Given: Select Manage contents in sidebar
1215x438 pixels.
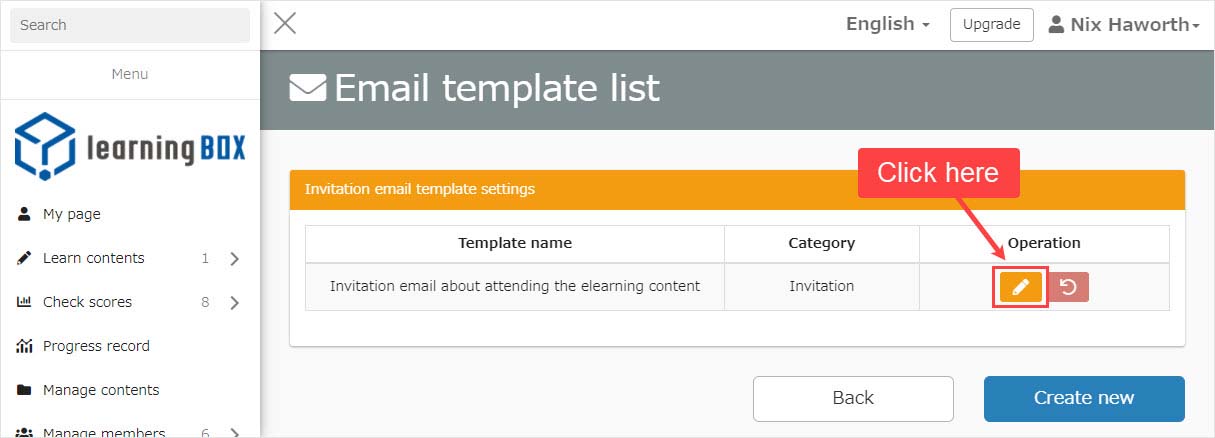Looking at the screenshot, I should [x=101, y=390].
